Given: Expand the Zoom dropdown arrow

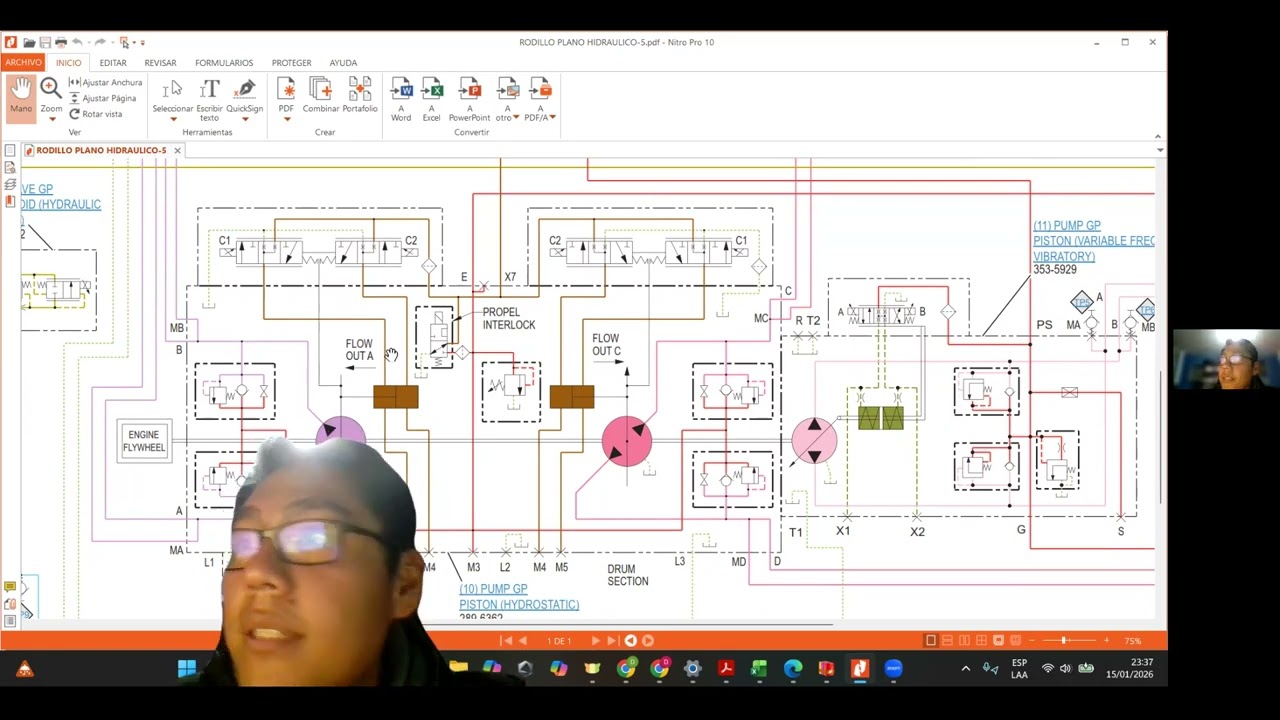Looking at the screenshot, I should pos(51,119).
